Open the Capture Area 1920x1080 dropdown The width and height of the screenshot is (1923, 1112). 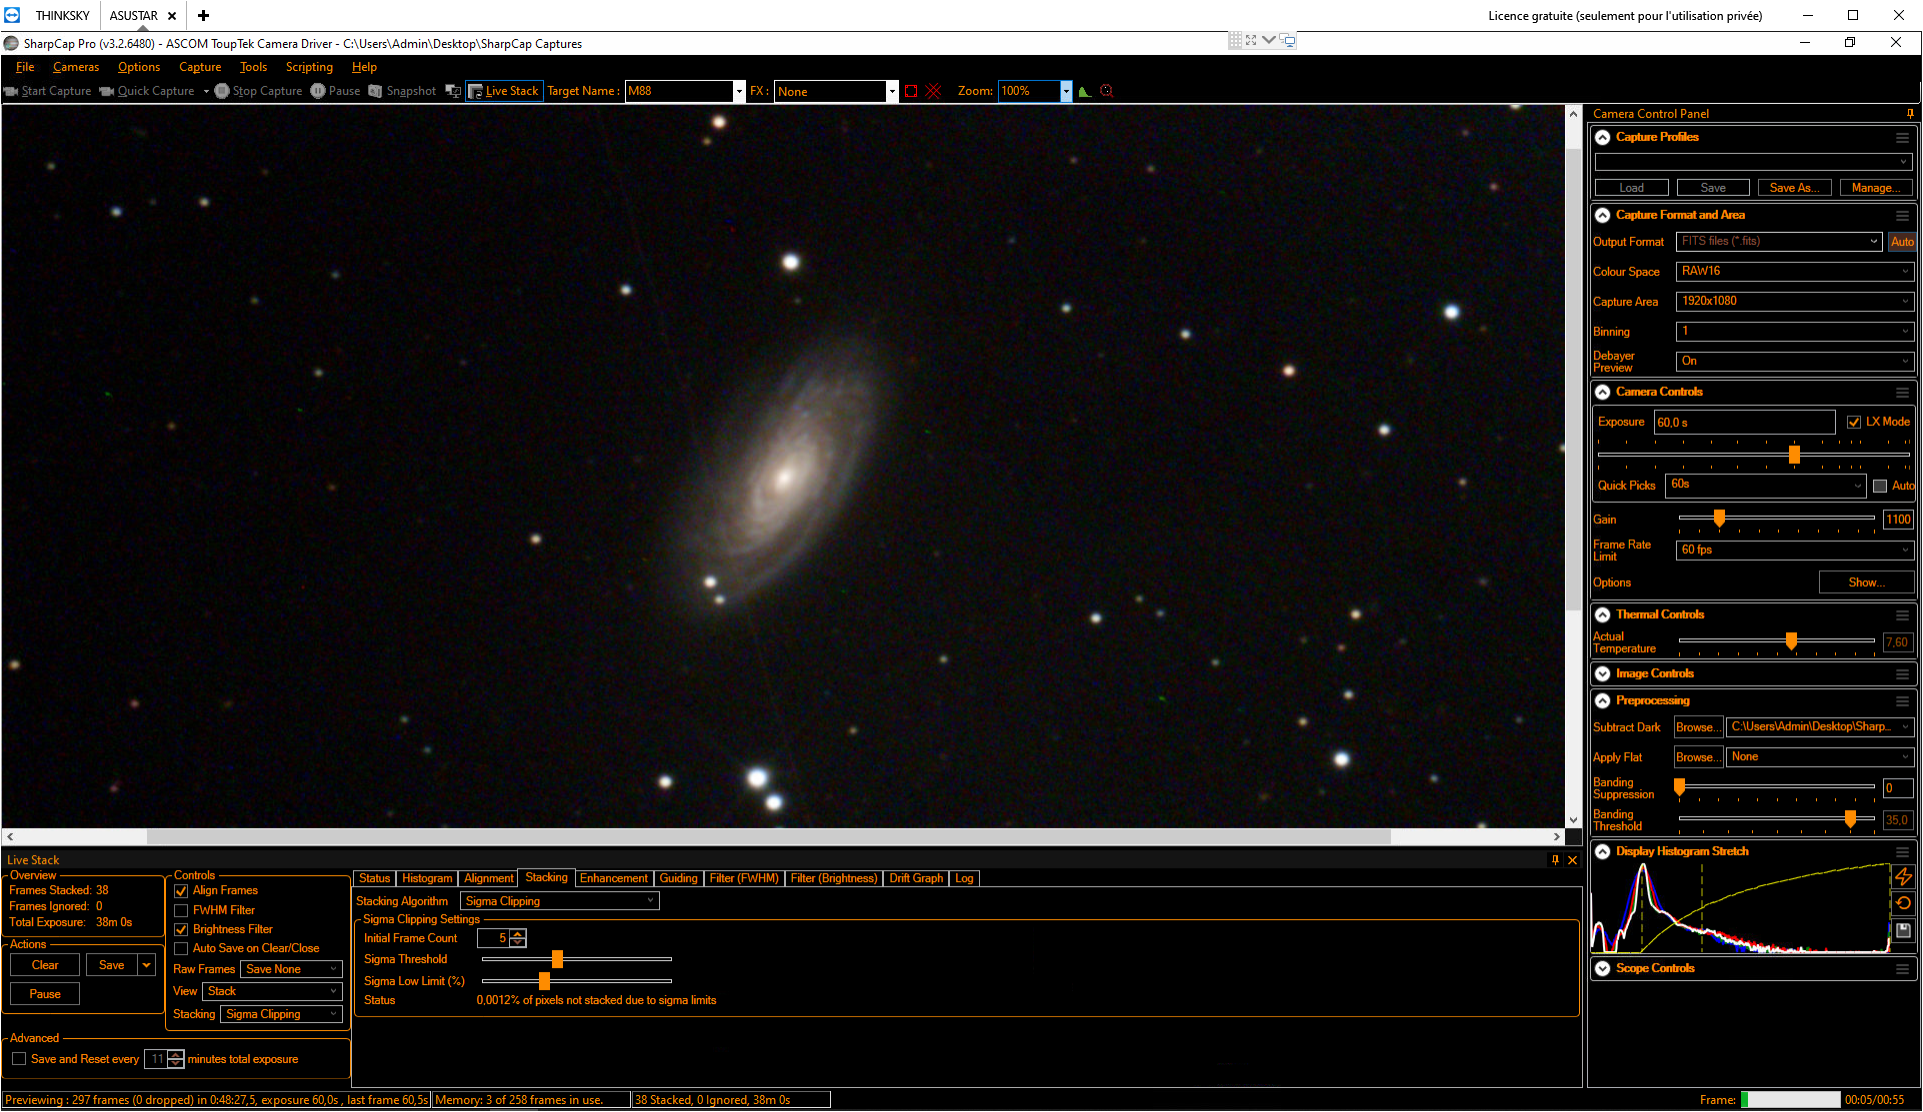pos(1794,302)
